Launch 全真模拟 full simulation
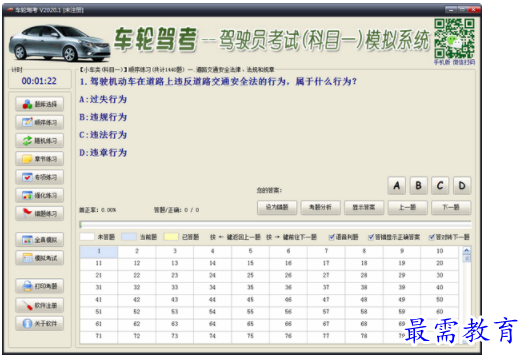 tap(40, 240)
